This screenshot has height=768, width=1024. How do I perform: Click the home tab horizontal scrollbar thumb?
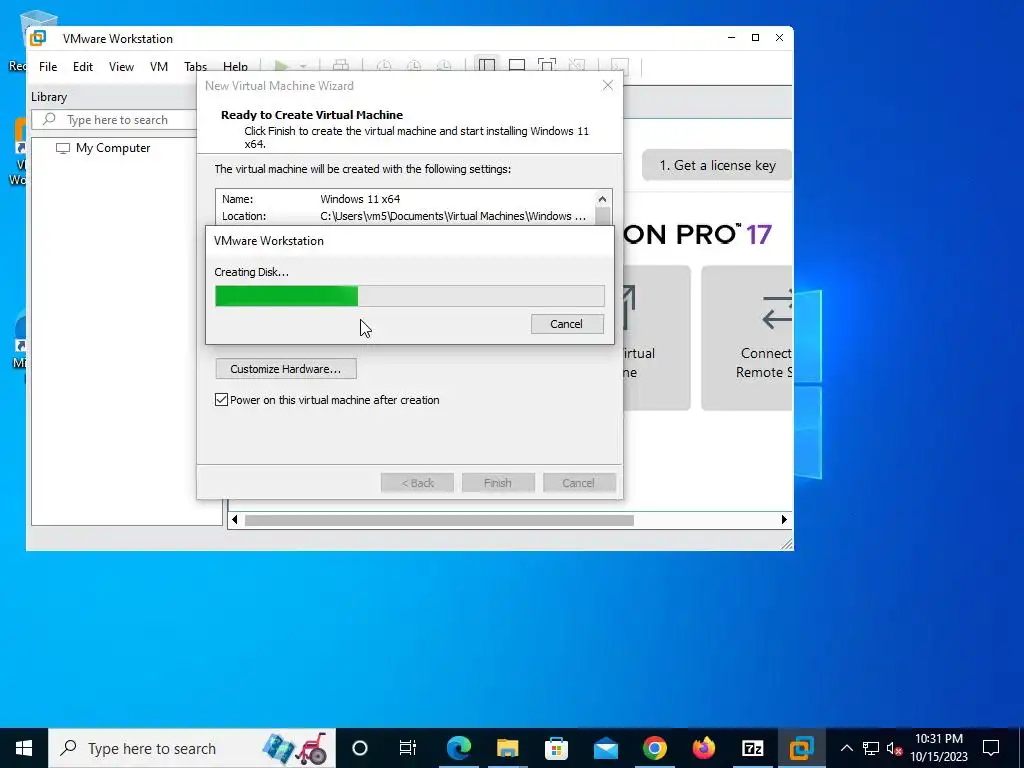pos(439,520)
